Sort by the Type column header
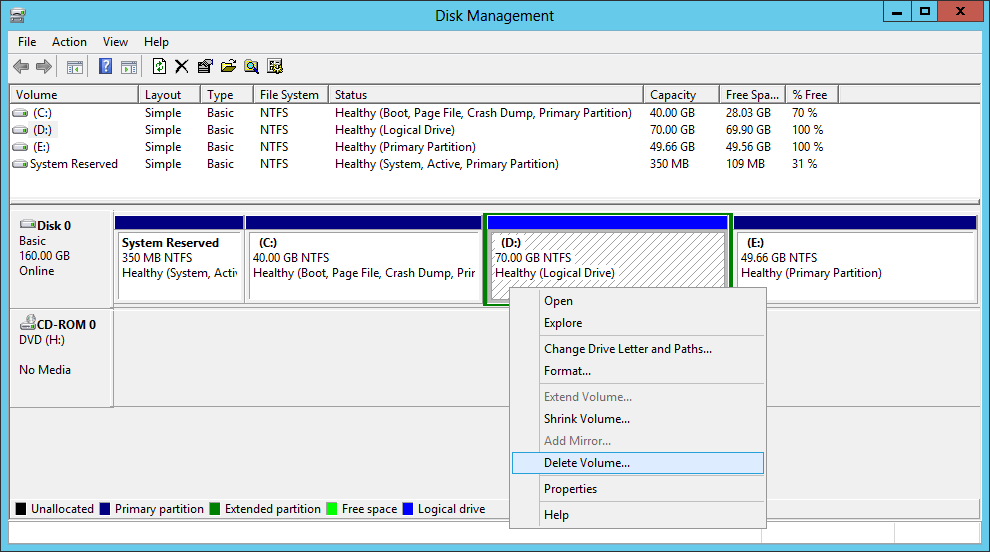This screenshot has height=552, width=990. [x=227, y=95]
